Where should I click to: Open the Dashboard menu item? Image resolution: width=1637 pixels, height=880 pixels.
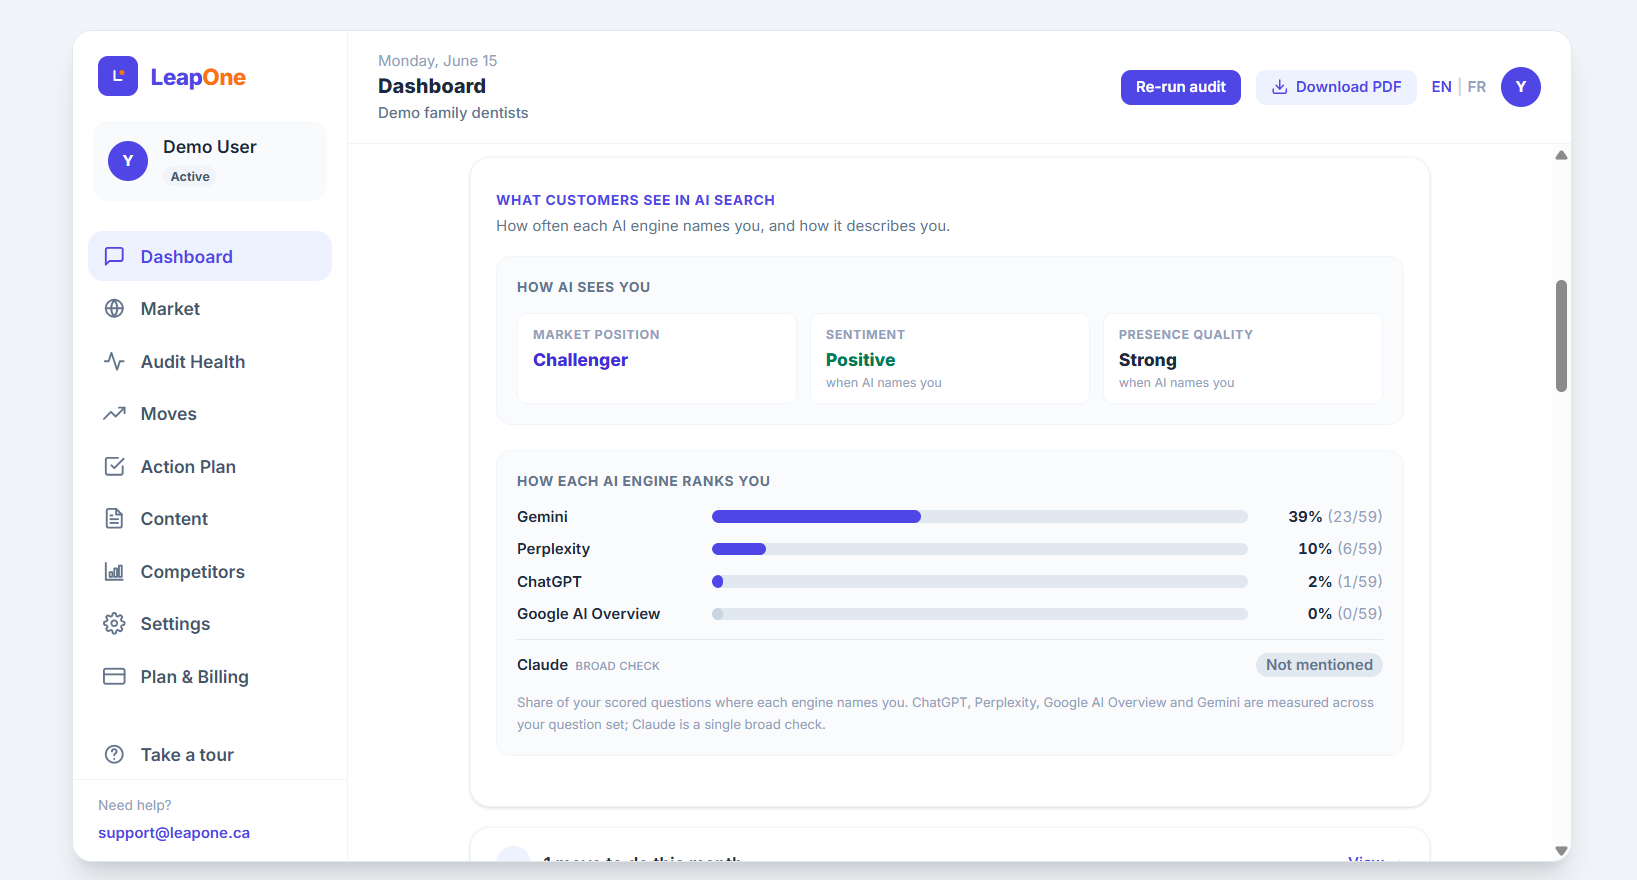(x=210, y=256)
